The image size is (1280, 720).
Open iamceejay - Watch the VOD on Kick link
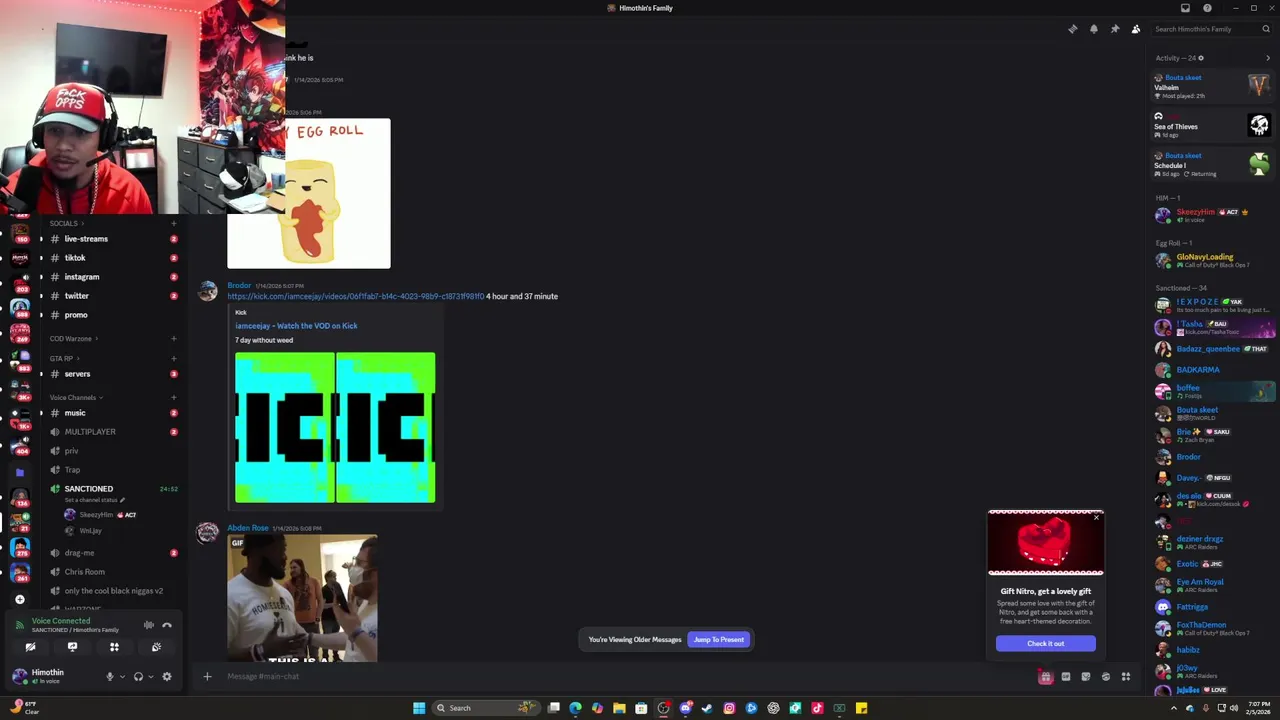tap(296, 326)
